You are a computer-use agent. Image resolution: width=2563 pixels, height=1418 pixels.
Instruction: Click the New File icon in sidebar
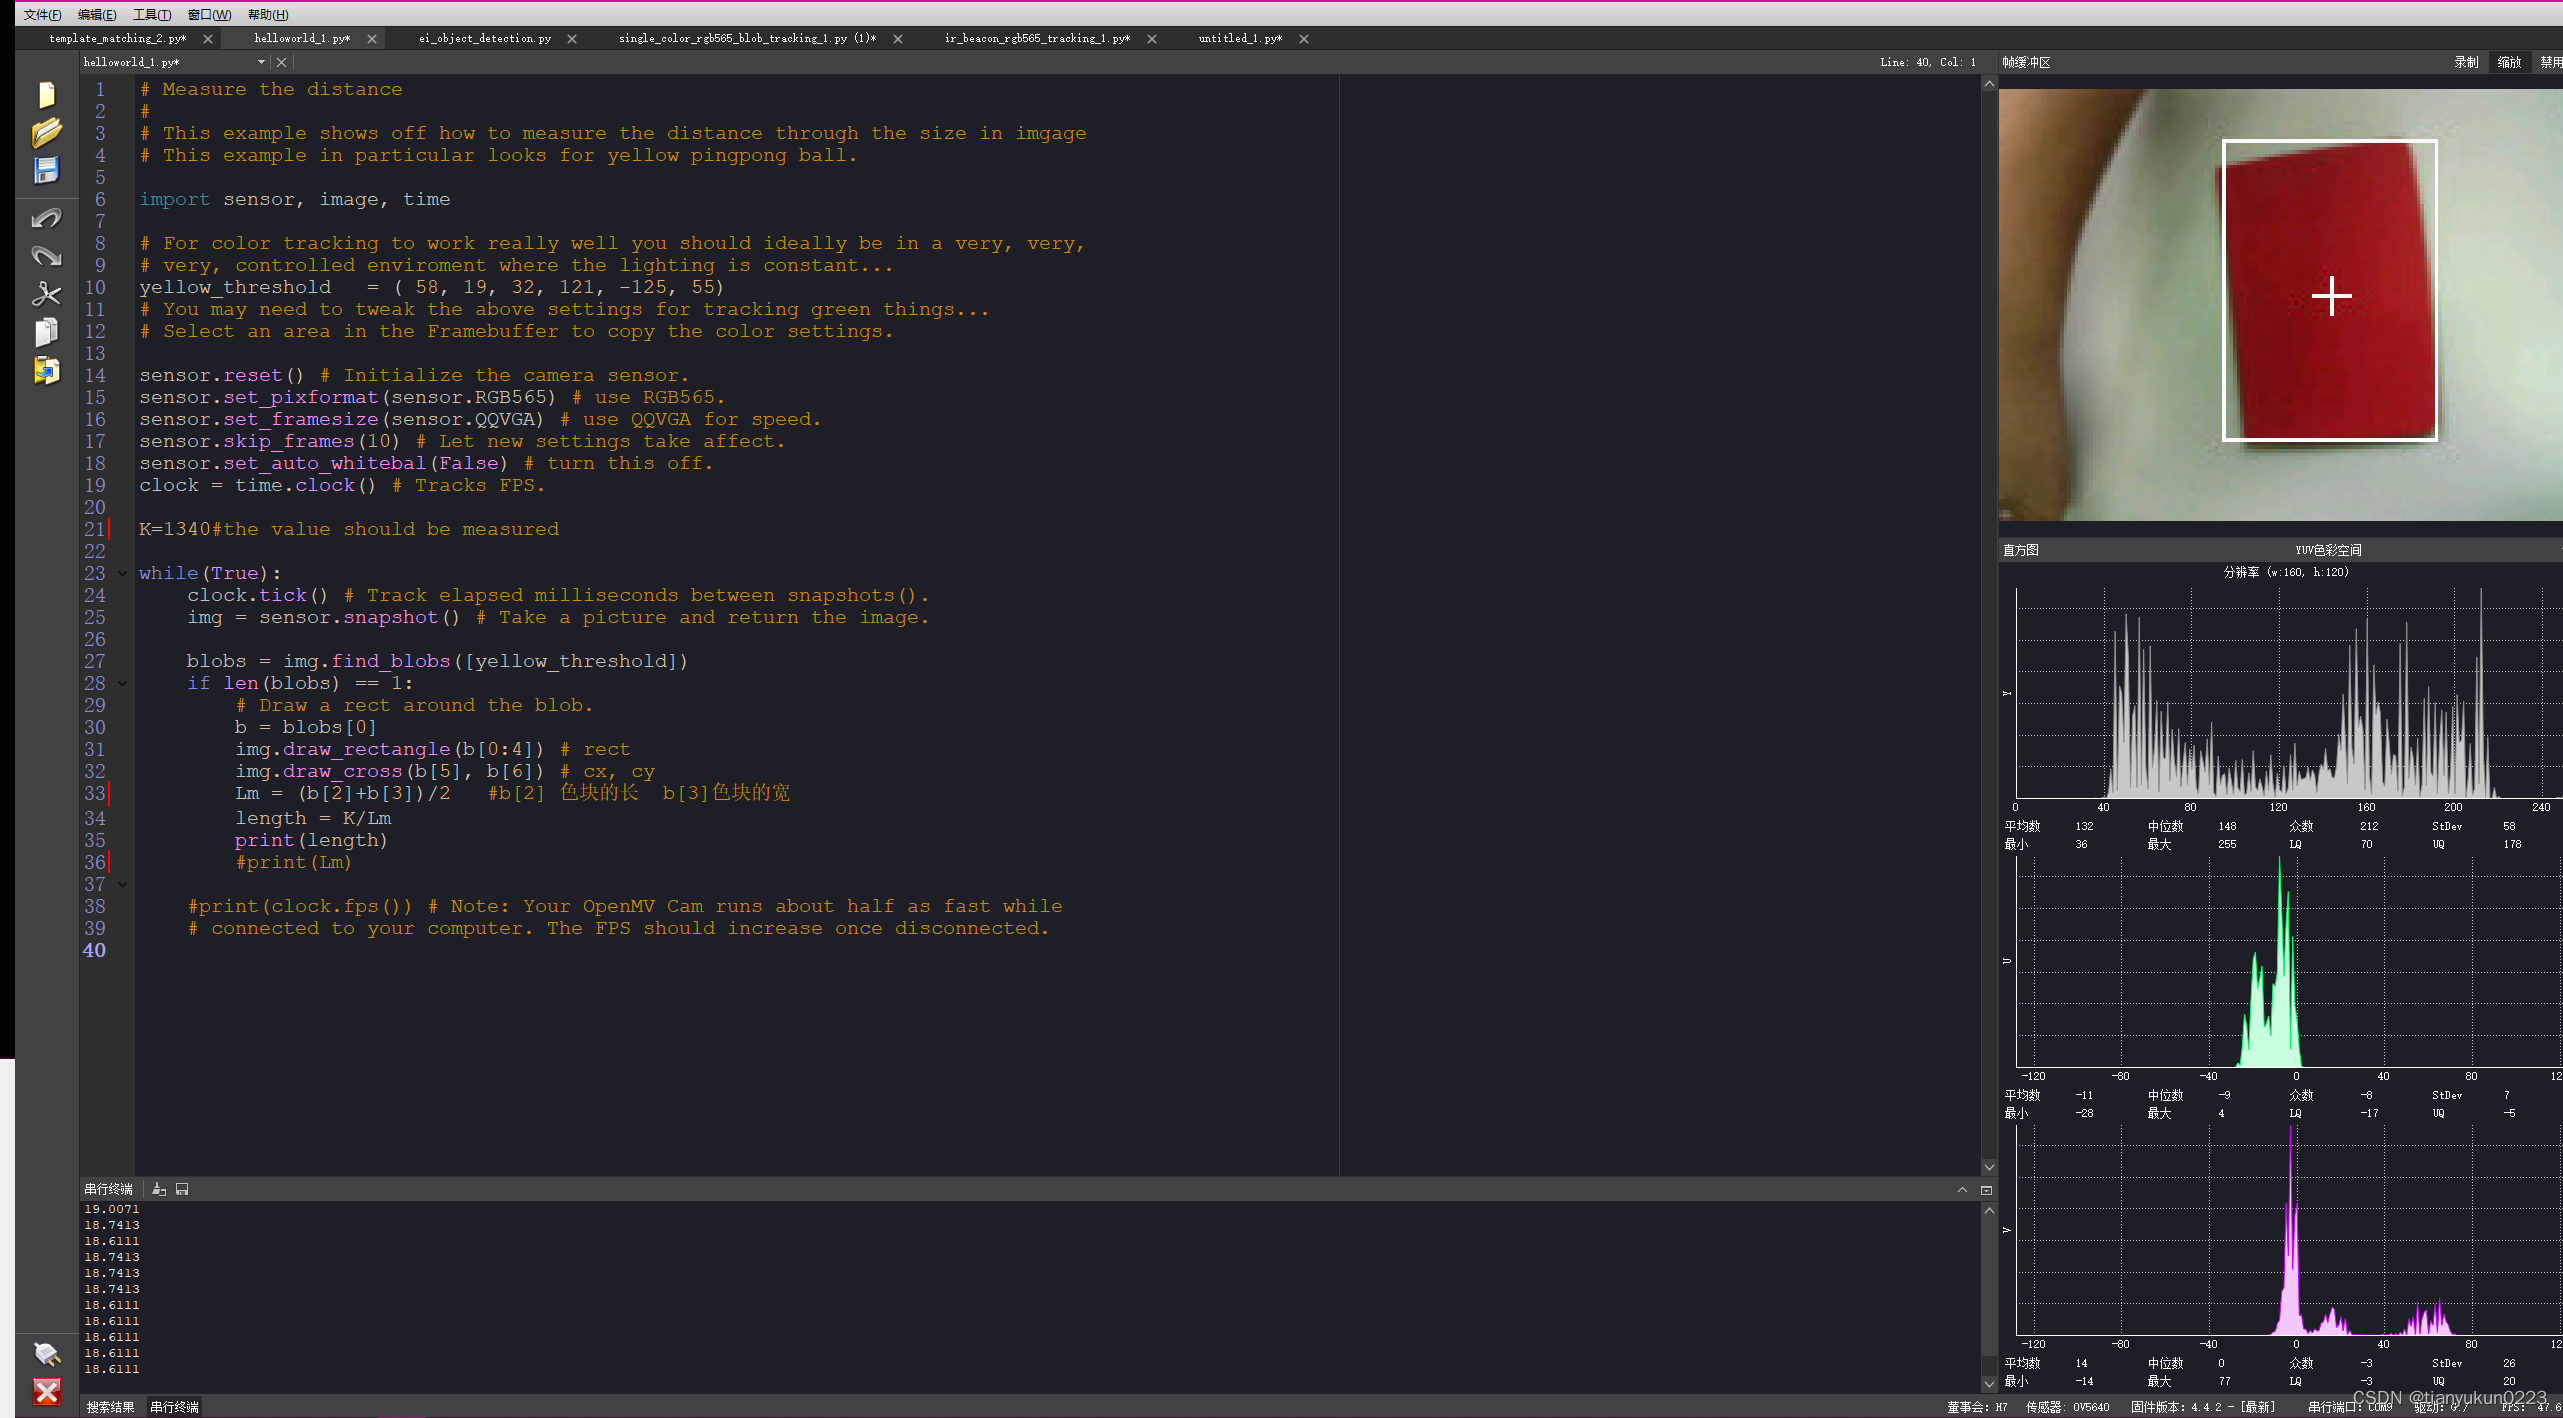click(x=46, y=95)
